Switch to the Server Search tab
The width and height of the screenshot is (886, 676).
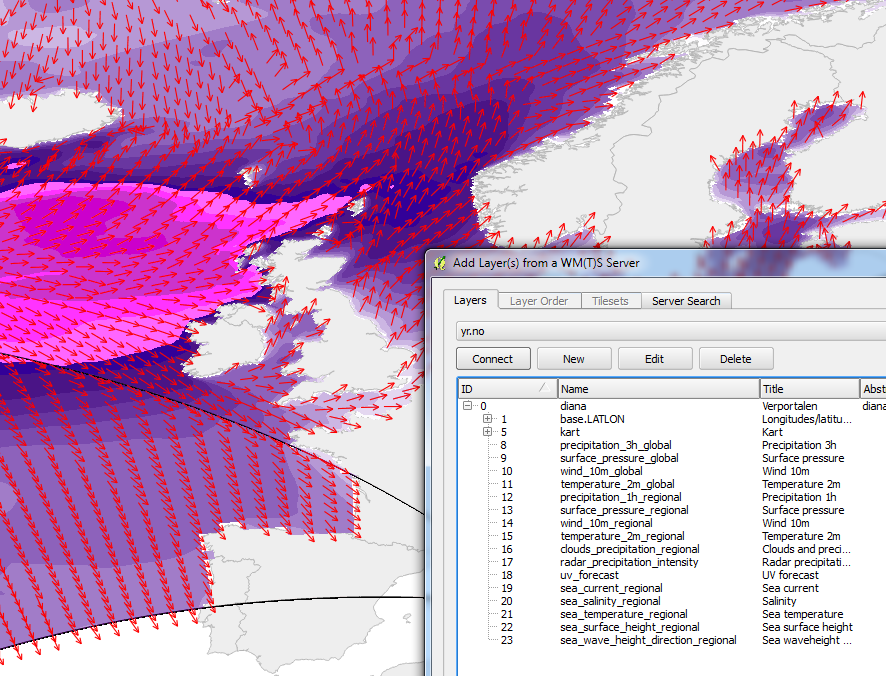pyautogui.click(x=686, y=301)
